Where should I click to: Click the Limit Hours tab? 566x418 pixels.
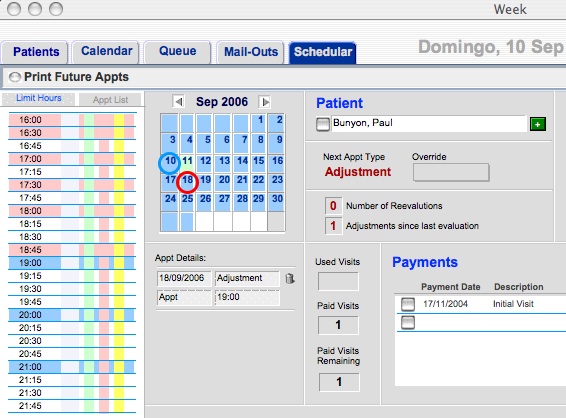click(x=39, y=98)
